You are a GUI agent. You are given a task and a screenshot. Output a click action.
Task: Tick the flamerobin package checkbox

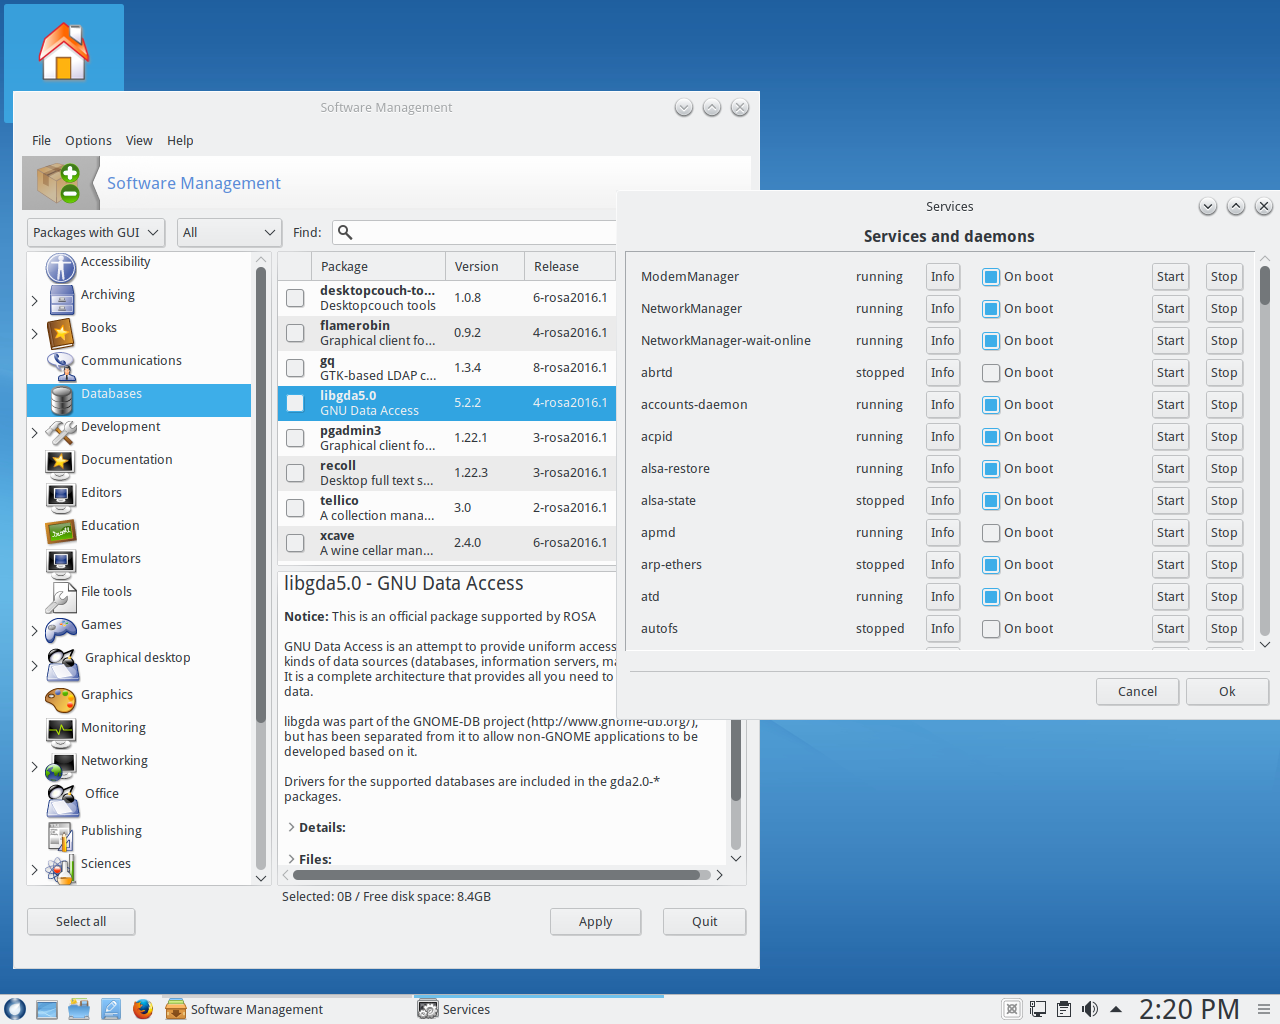click(295, 333)
